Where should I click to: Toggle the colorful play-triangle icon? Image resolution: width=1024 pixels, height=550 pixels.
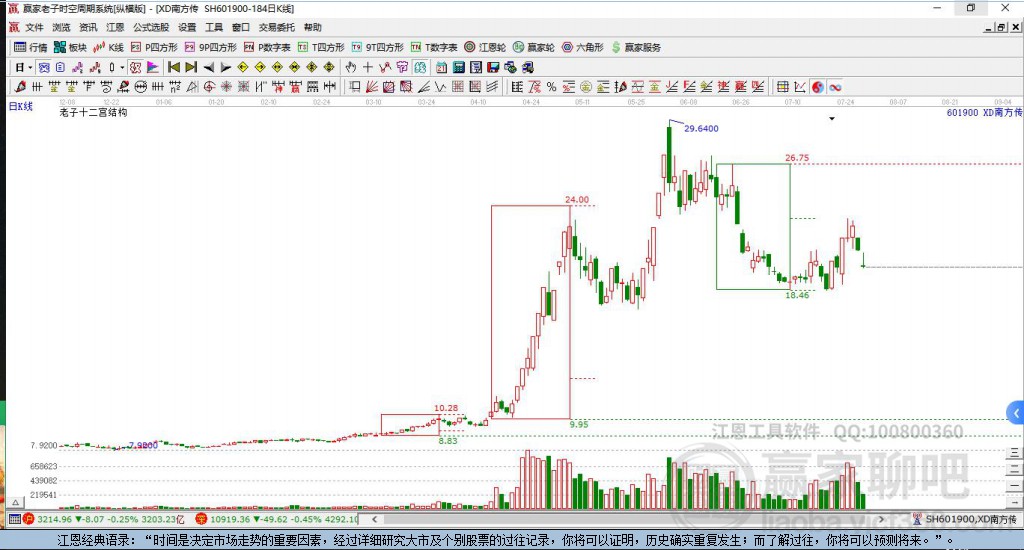pos(152,67)
